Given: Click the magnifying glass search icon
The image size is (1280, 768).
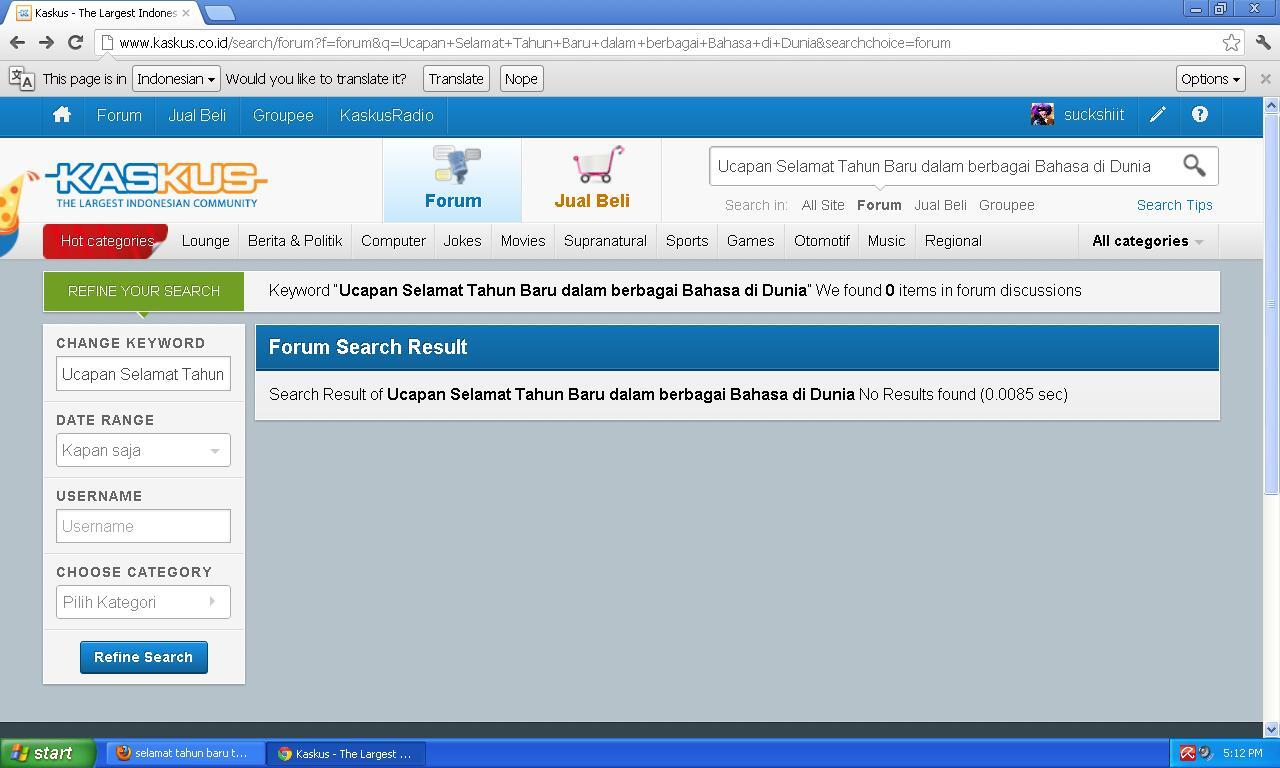Looking at the screenshot, I should pyautogui.click(x=1194, y=165).
